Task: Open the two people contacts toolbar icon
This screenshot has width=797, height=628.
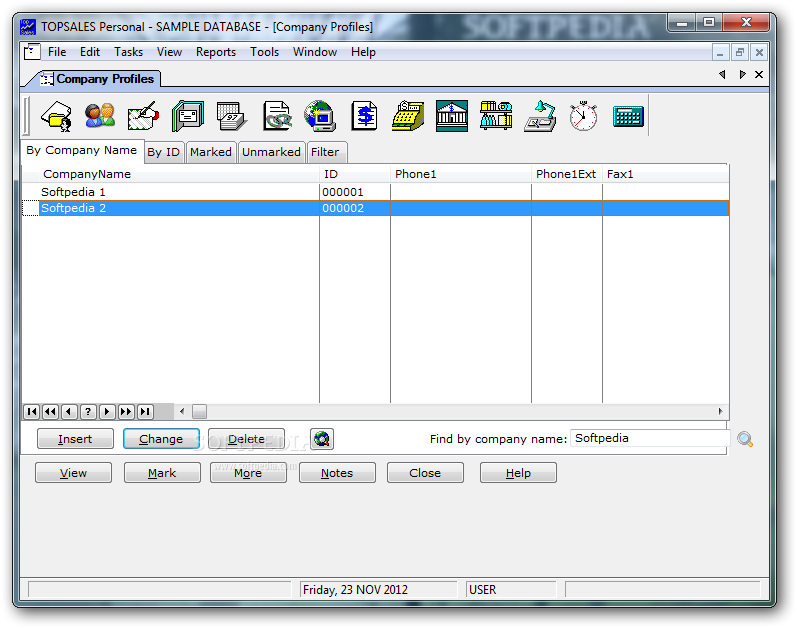Action: 100,116
